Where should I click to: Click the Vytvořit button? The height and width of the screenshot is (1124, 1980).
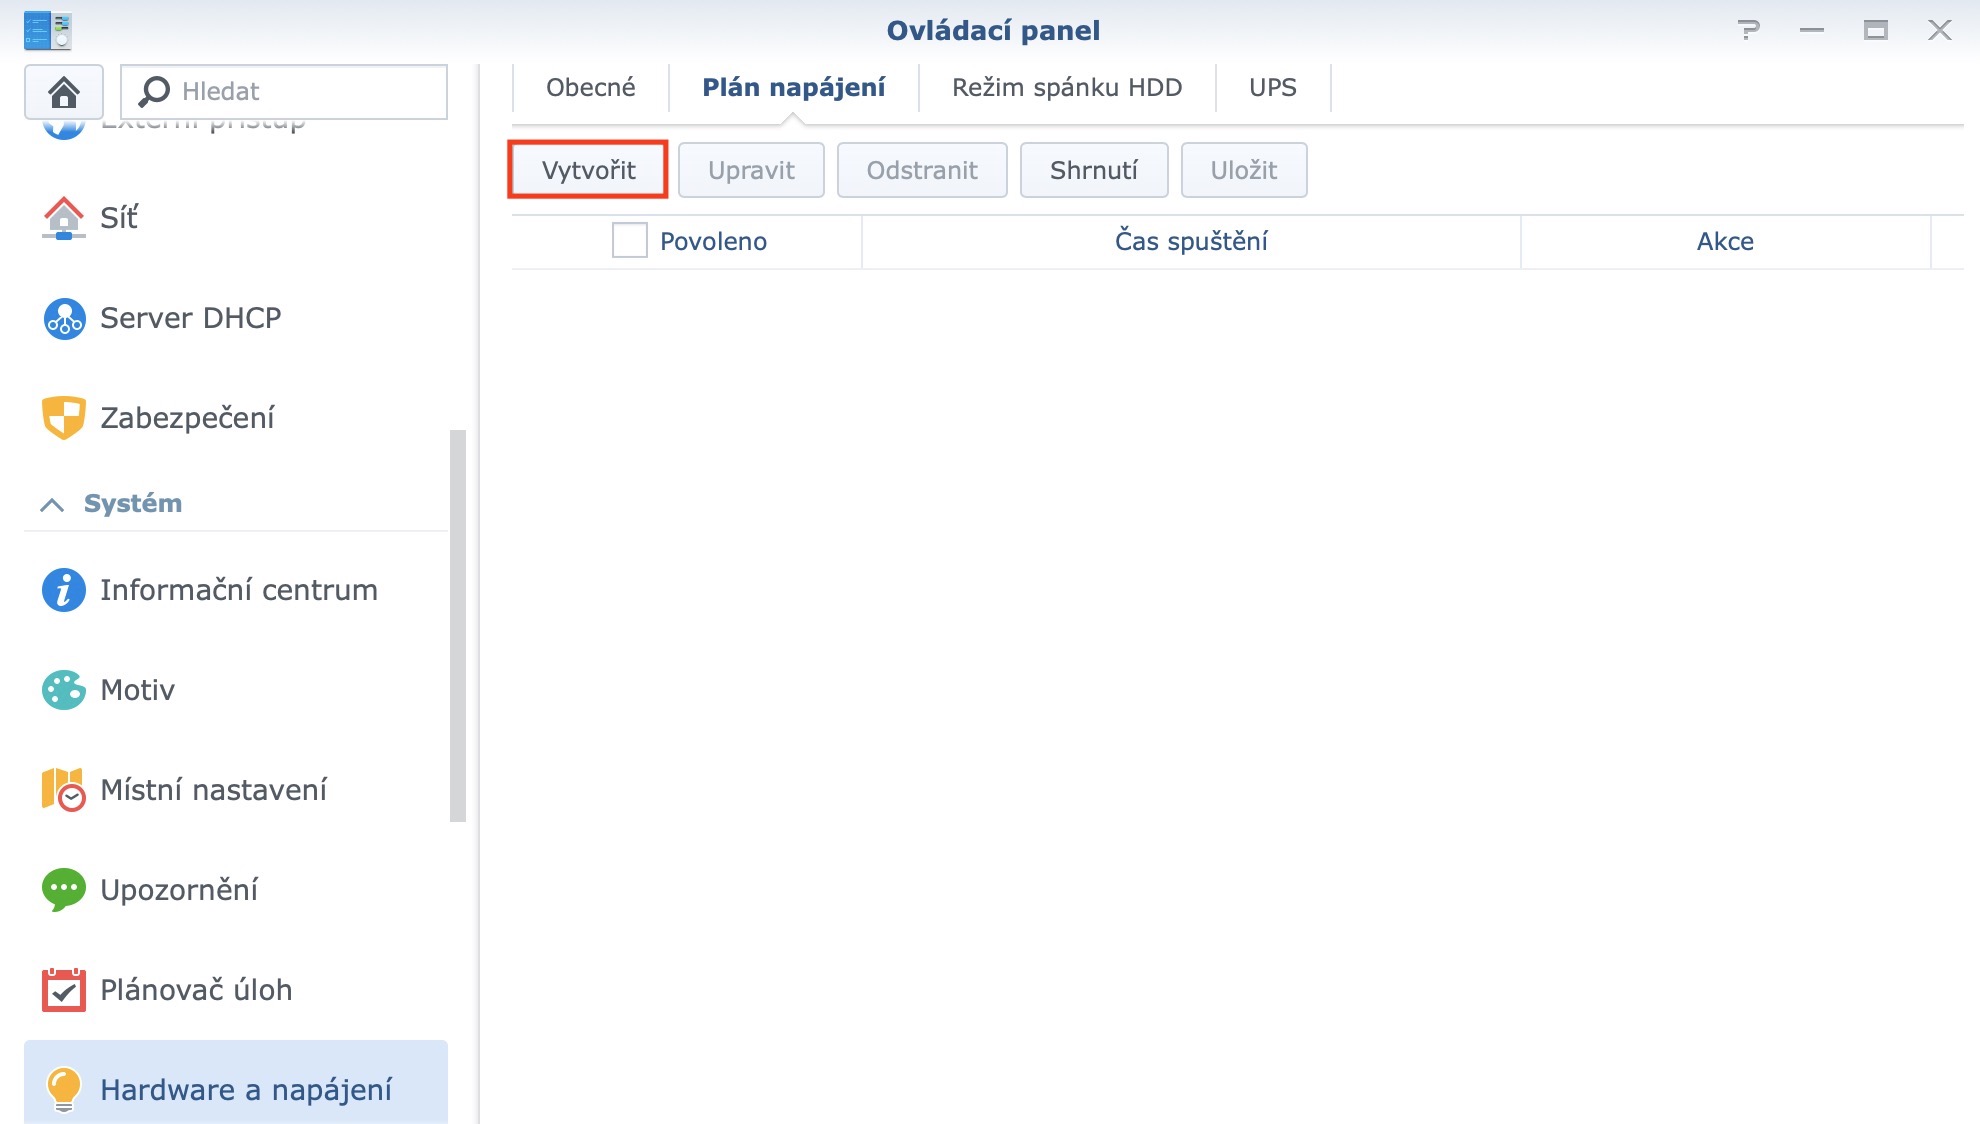(587, 169)
